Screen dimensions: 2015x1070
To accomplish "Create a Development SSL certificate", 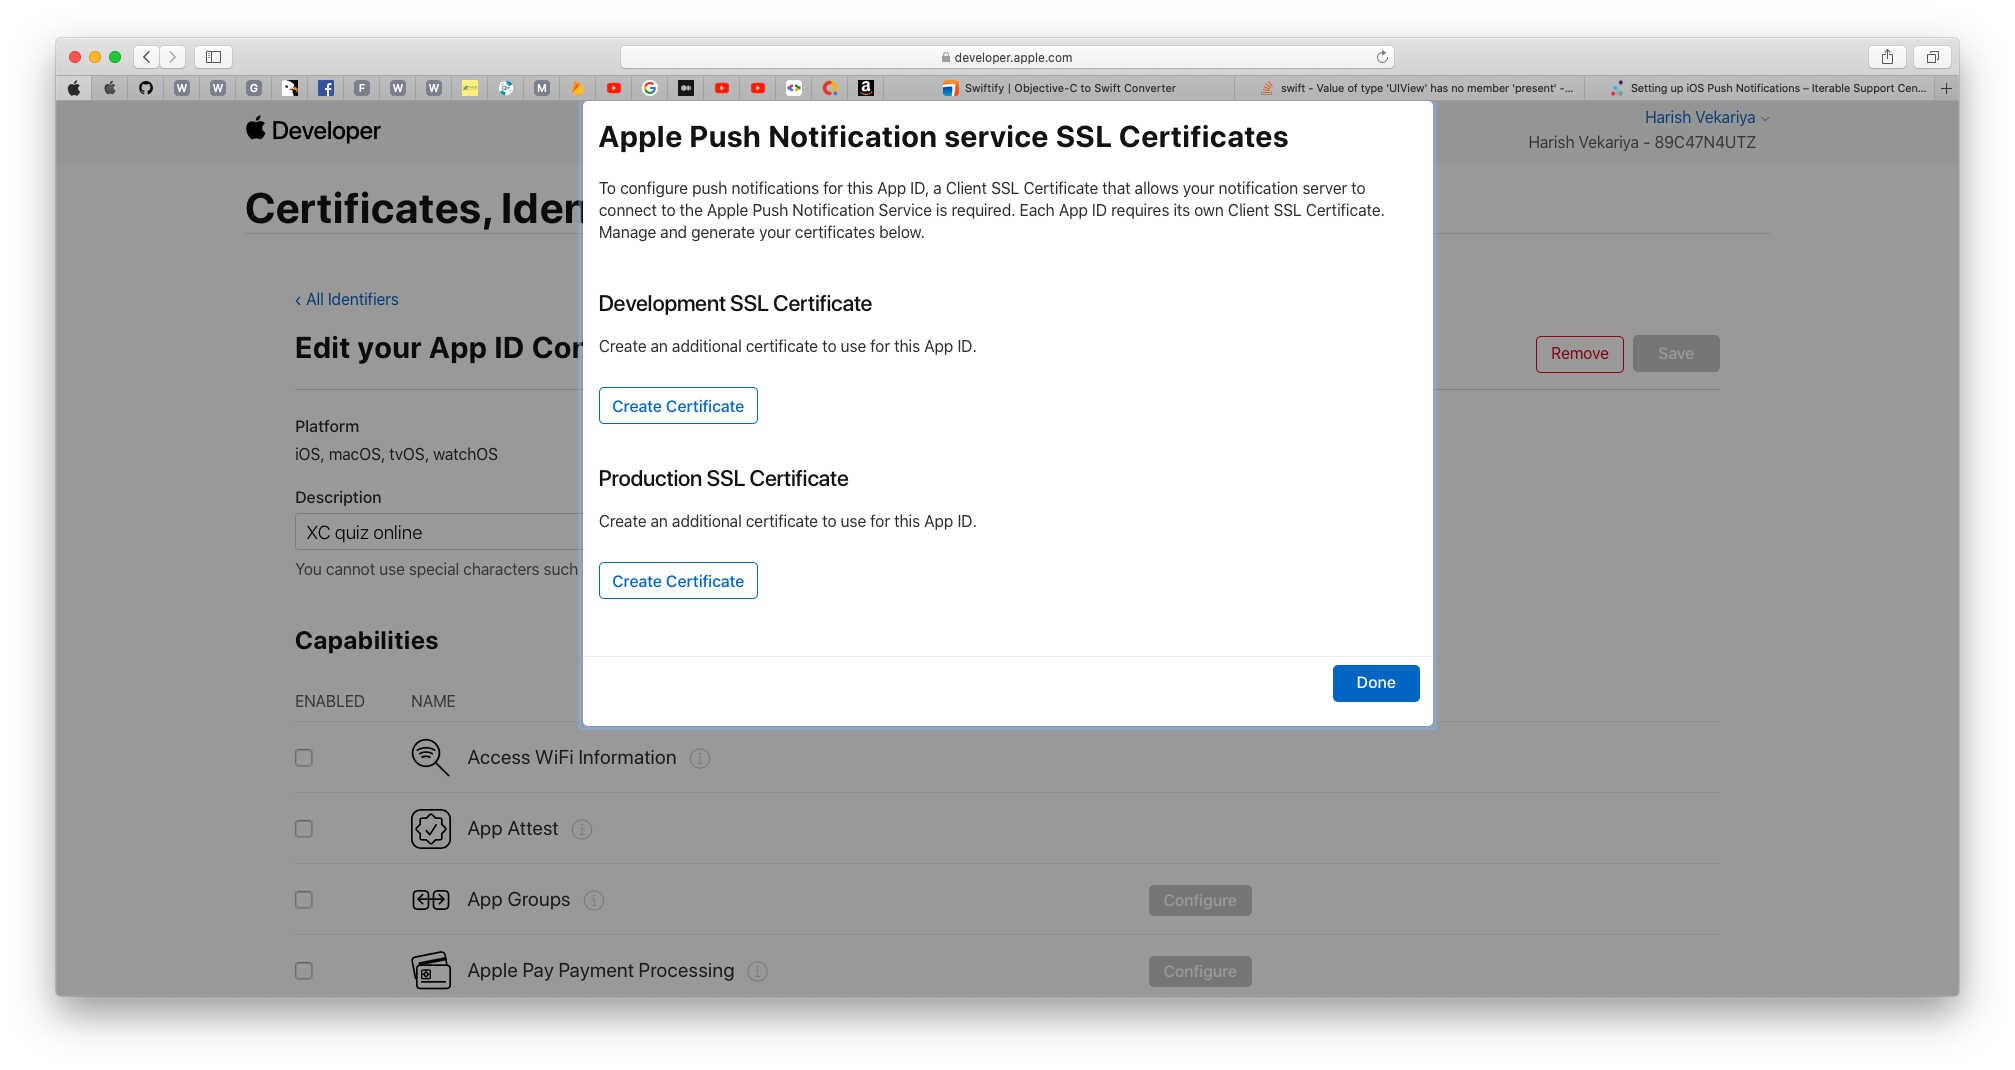I will pos(678,406).
